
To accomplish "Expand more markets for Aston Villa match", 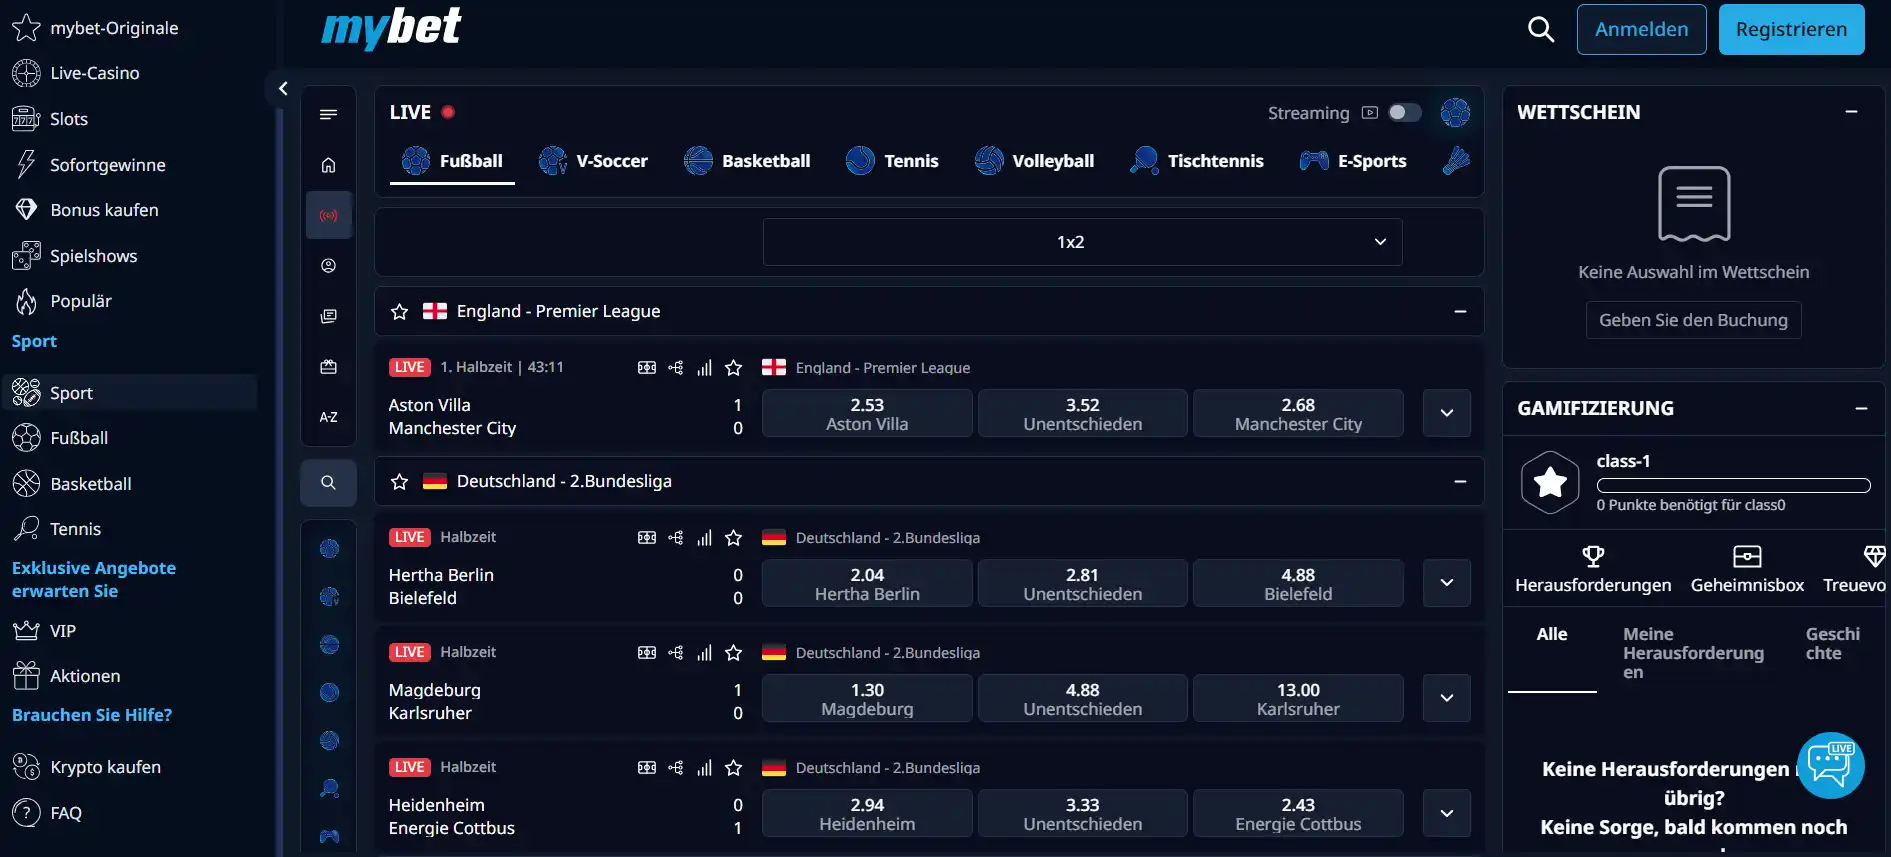I will point(1446,413).
